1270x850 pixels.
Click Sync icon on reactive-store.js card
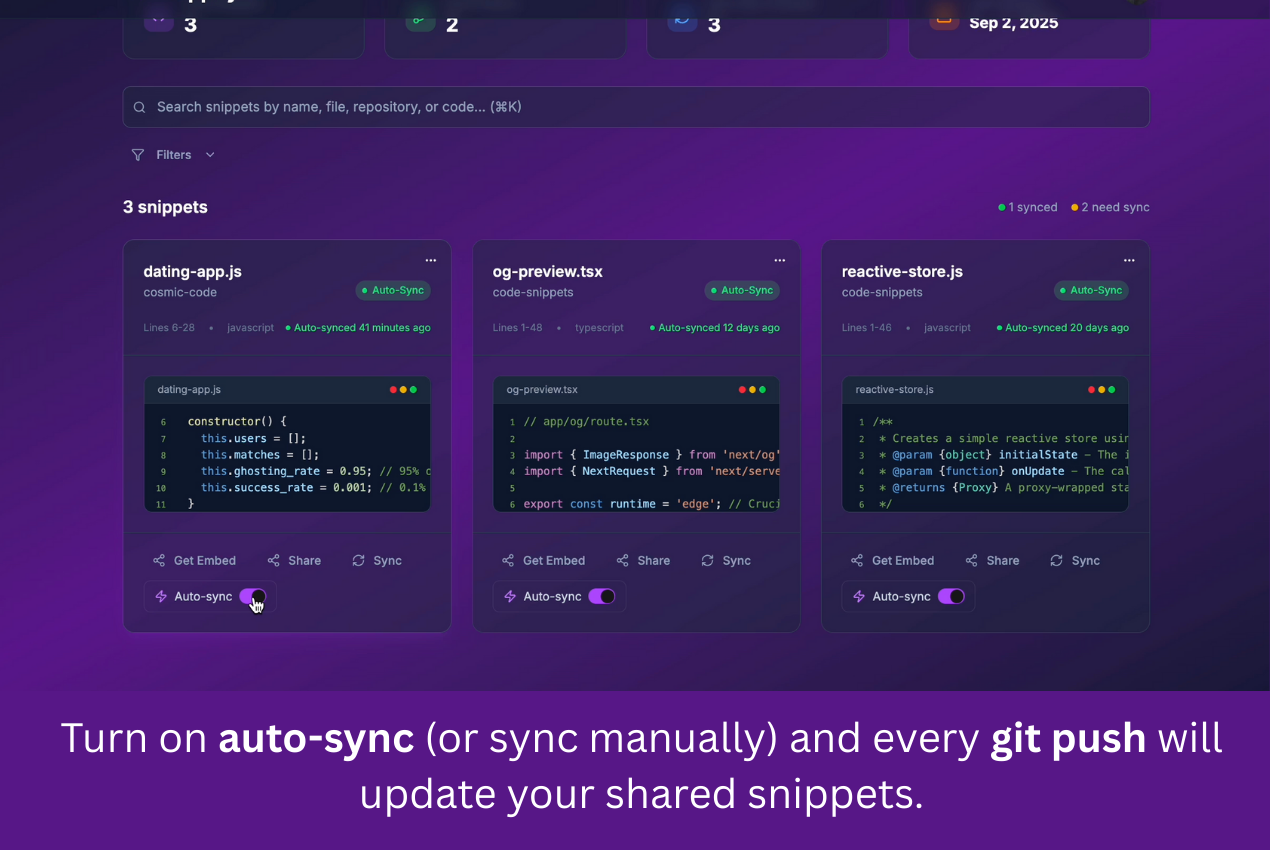[x=1056, y=561]
